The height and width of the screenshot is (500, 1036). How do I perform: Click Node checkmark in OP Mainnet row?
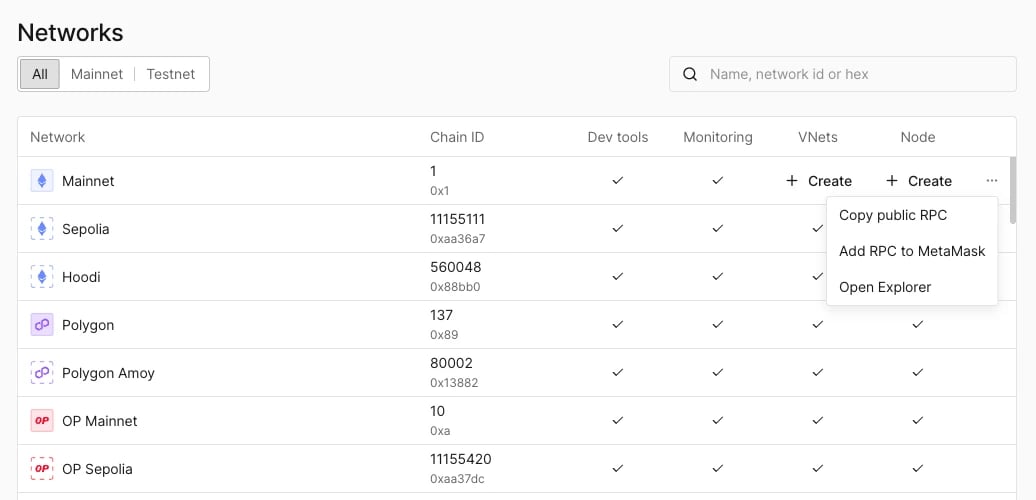[x=917, y=420]
